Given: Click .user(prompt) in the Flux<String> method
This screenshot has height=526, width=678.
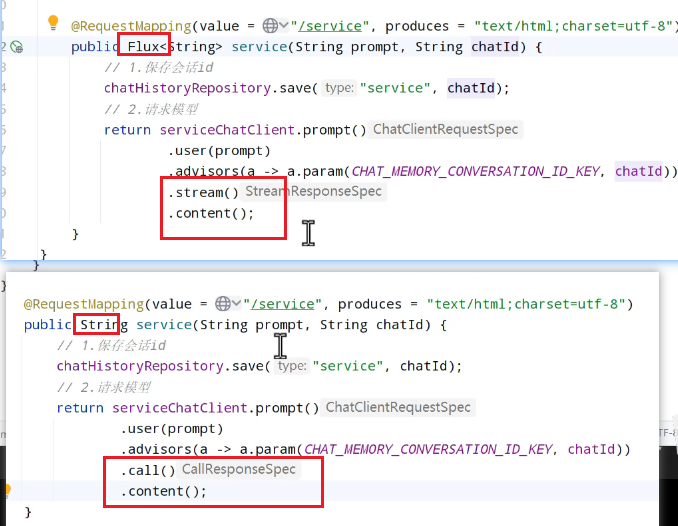Looking at the screenshot, I should [219, 151].
